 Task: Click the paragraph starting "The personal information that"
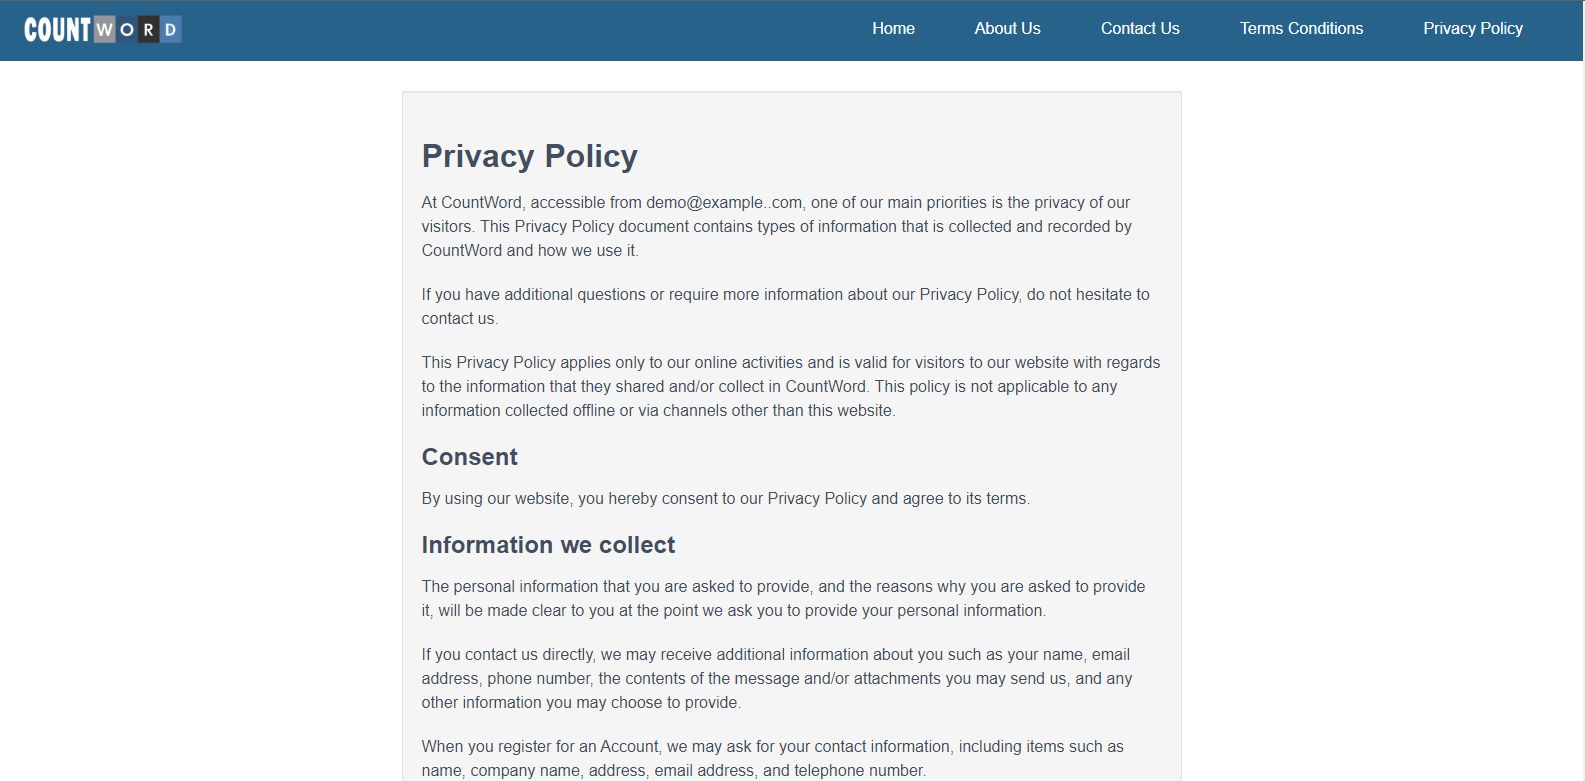point(783,598)
